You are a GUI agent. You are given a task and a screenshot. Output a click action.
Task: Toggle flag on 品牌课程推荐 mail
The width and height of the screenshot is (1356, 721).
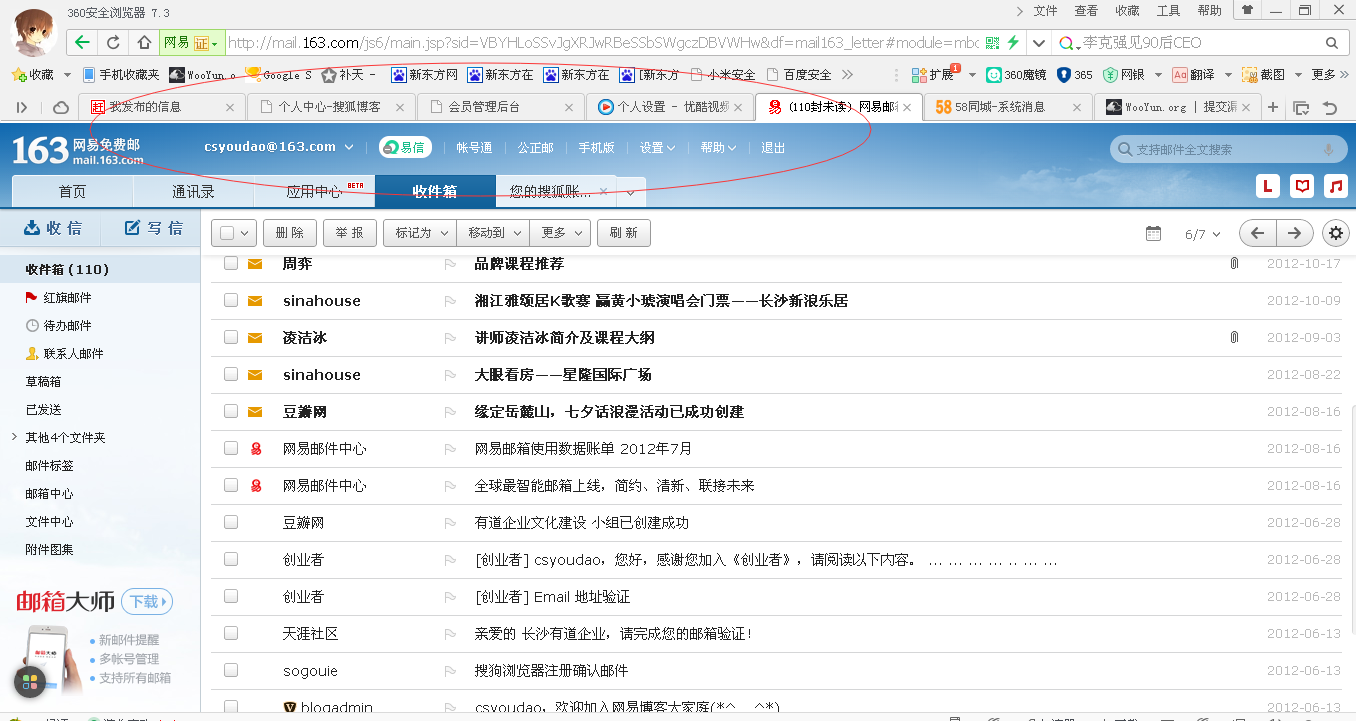click(450, 264)
